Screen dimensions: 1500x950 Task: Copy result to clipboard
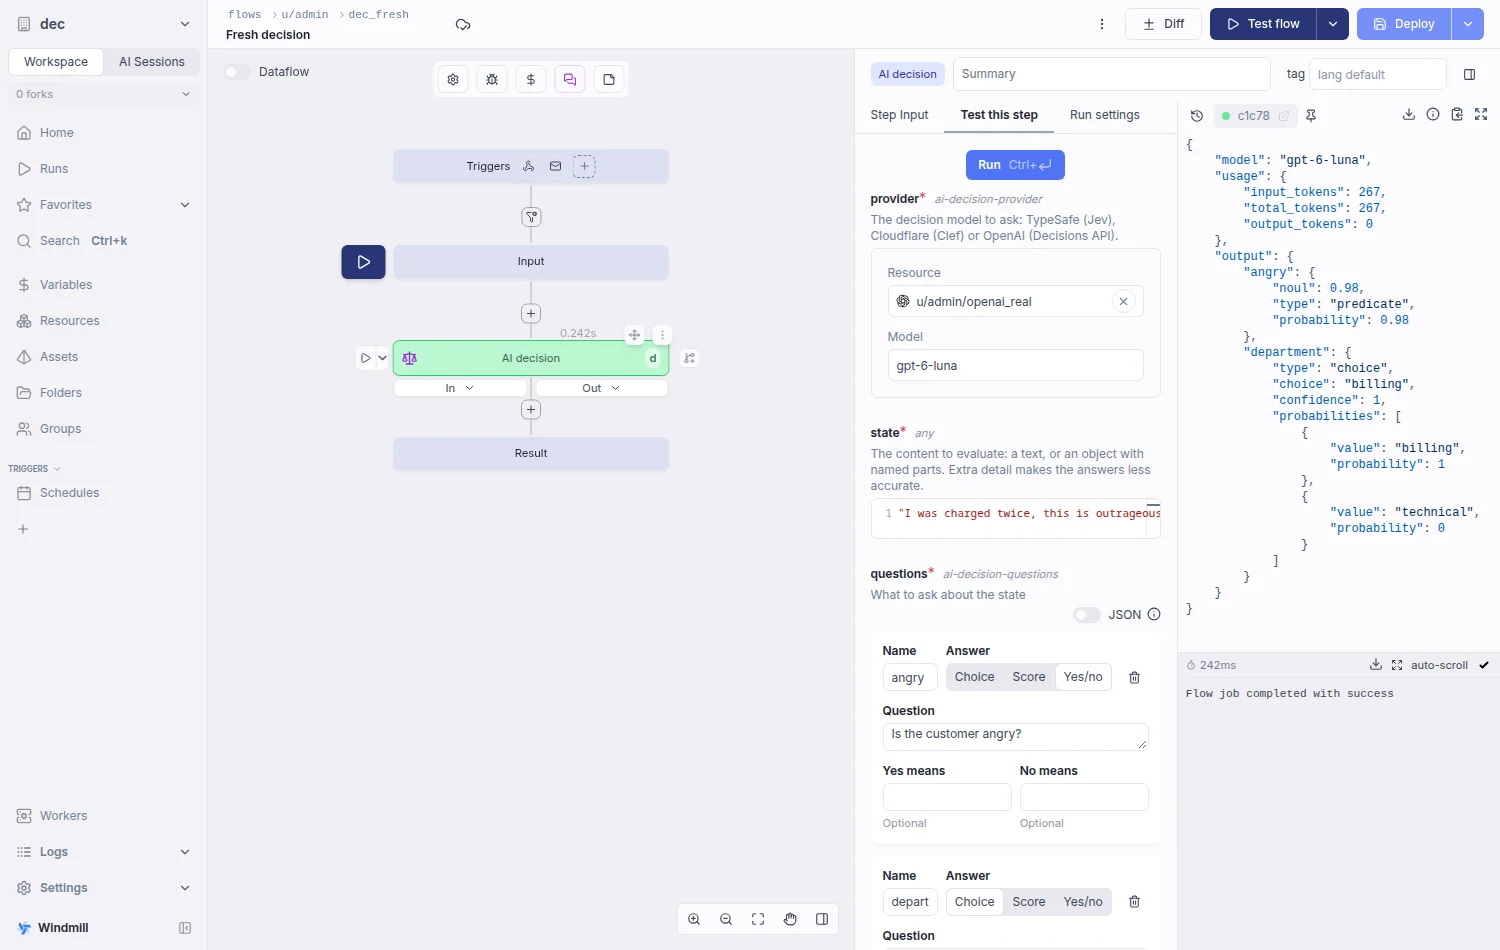click(x=1457, y=115)
